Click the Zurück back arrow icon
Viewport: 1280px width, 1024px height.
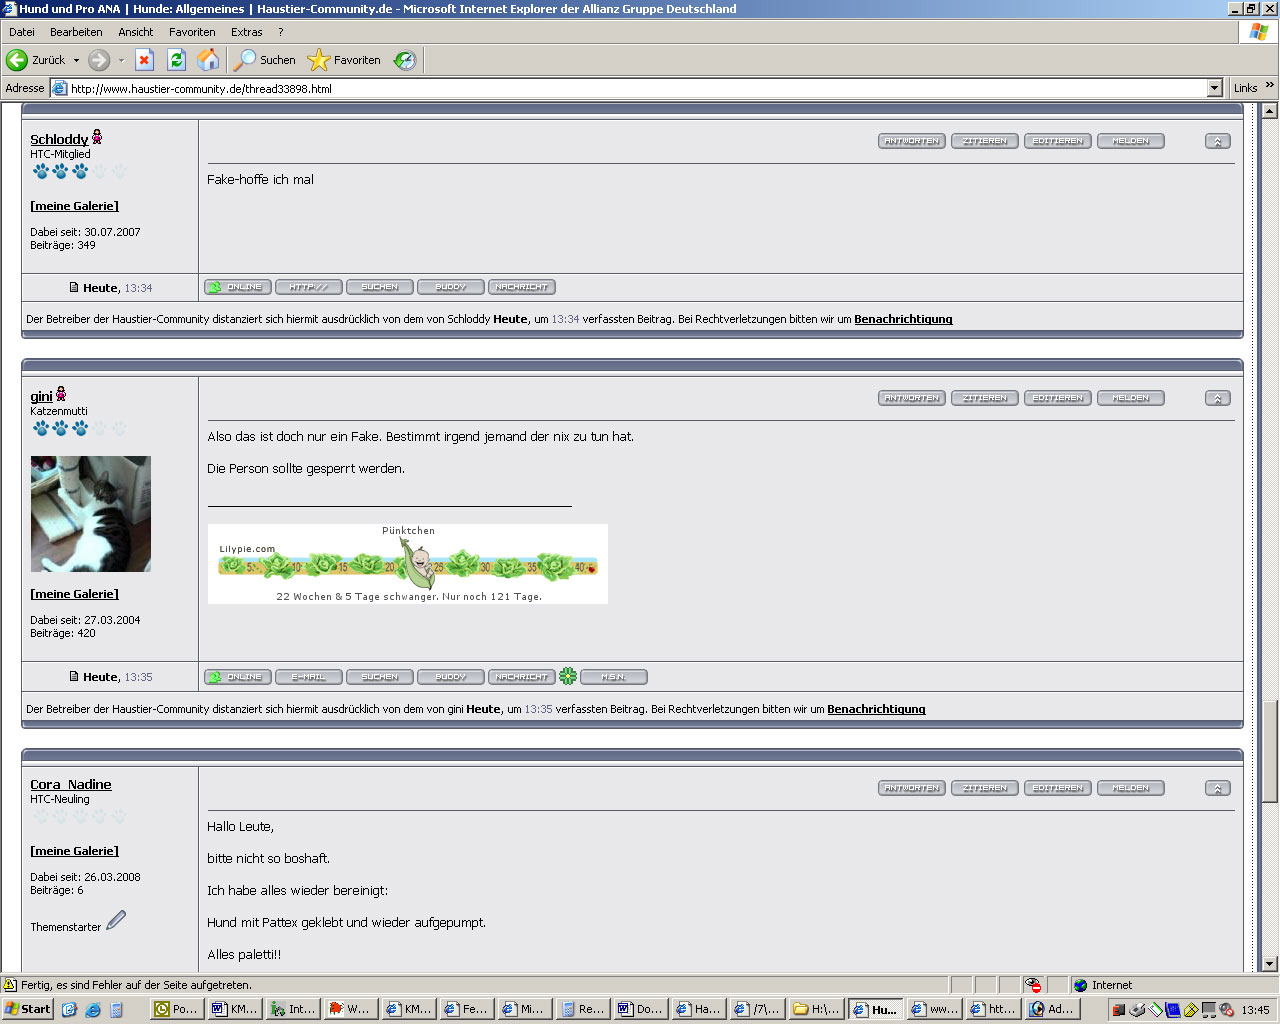(17, 60)
